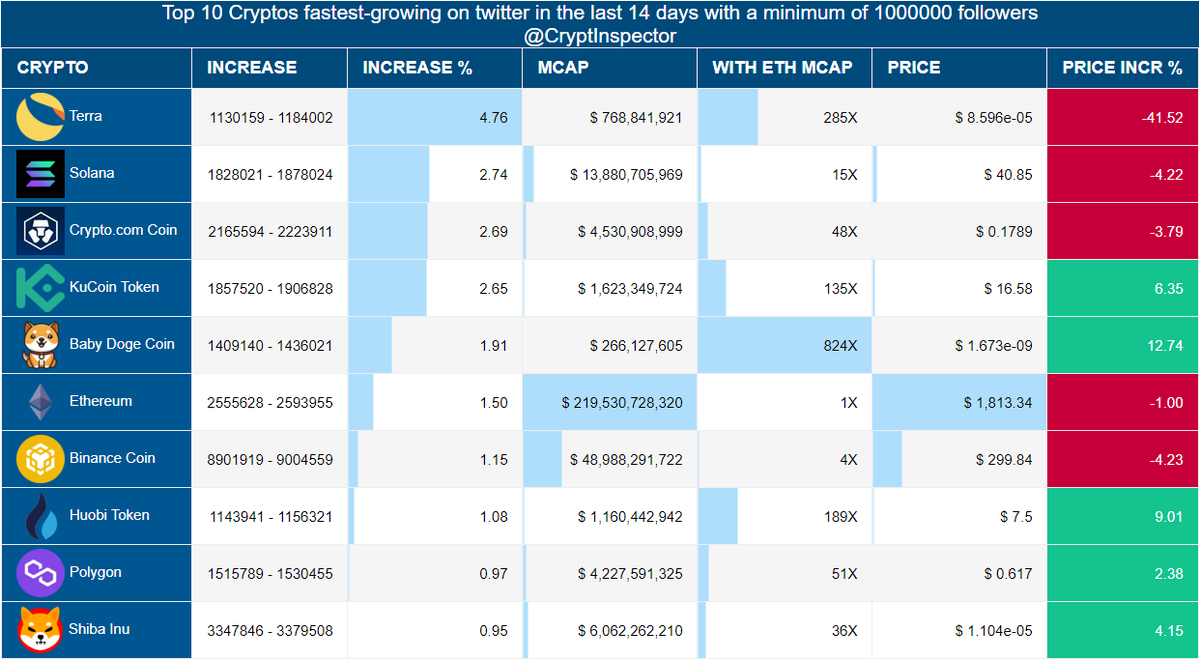Click the Binance Coin name label

point(113,458)
